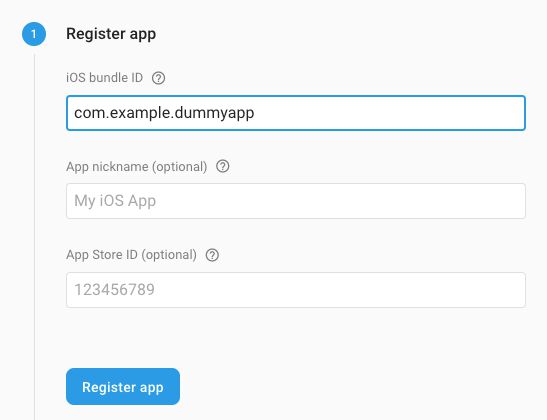Screen dimensions: 547x420
Task: View App Store ID help icon info
Action: tap(212, 255)
